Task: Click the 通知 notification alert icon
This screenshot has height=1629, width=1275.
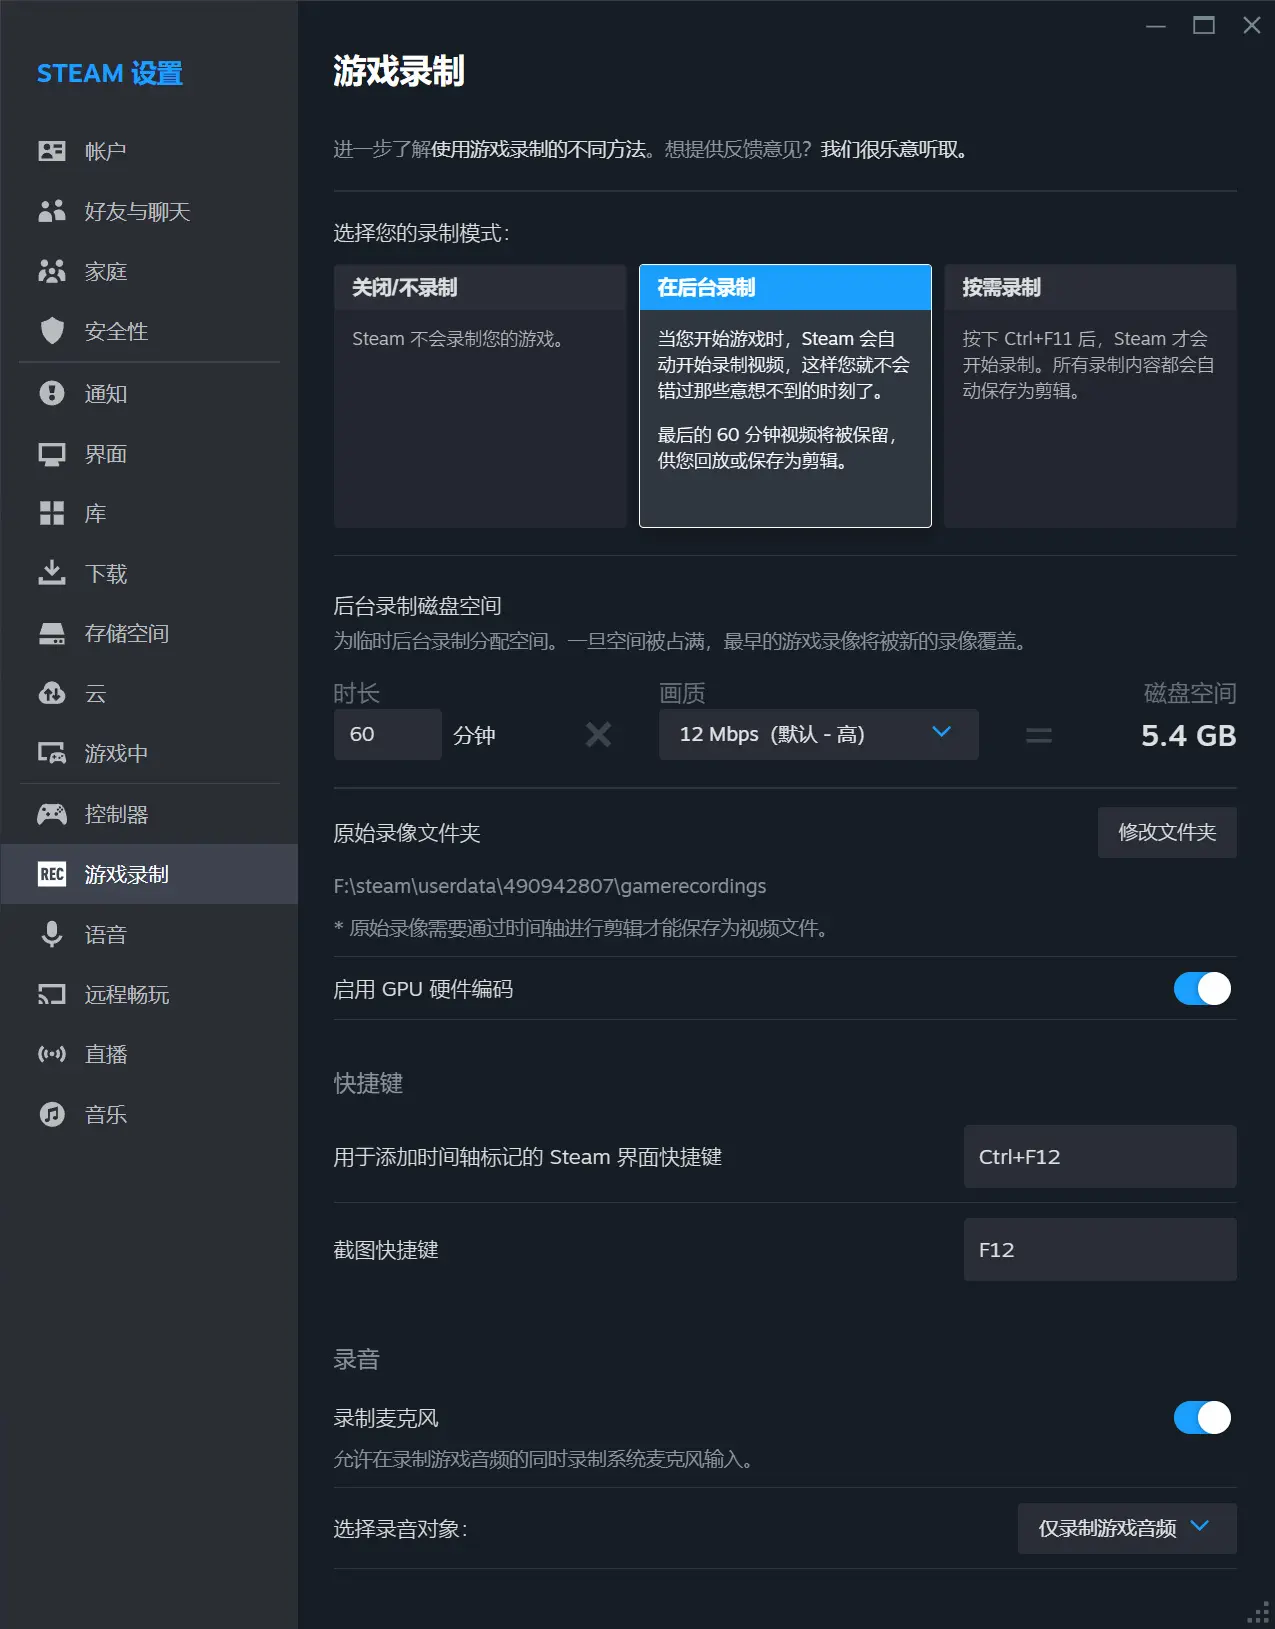Action: tap(52, 393)
